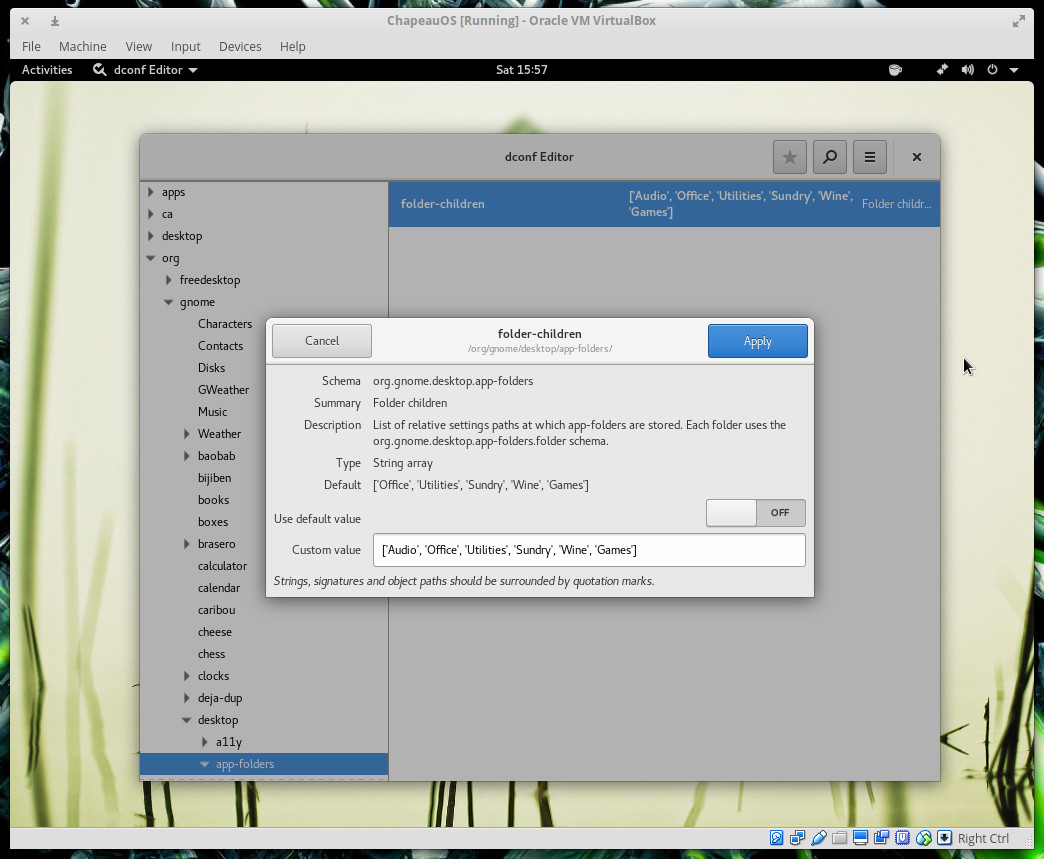
Task: Open the system menu dropdown arrow in top panel
Action: [x=1014, y=70]
